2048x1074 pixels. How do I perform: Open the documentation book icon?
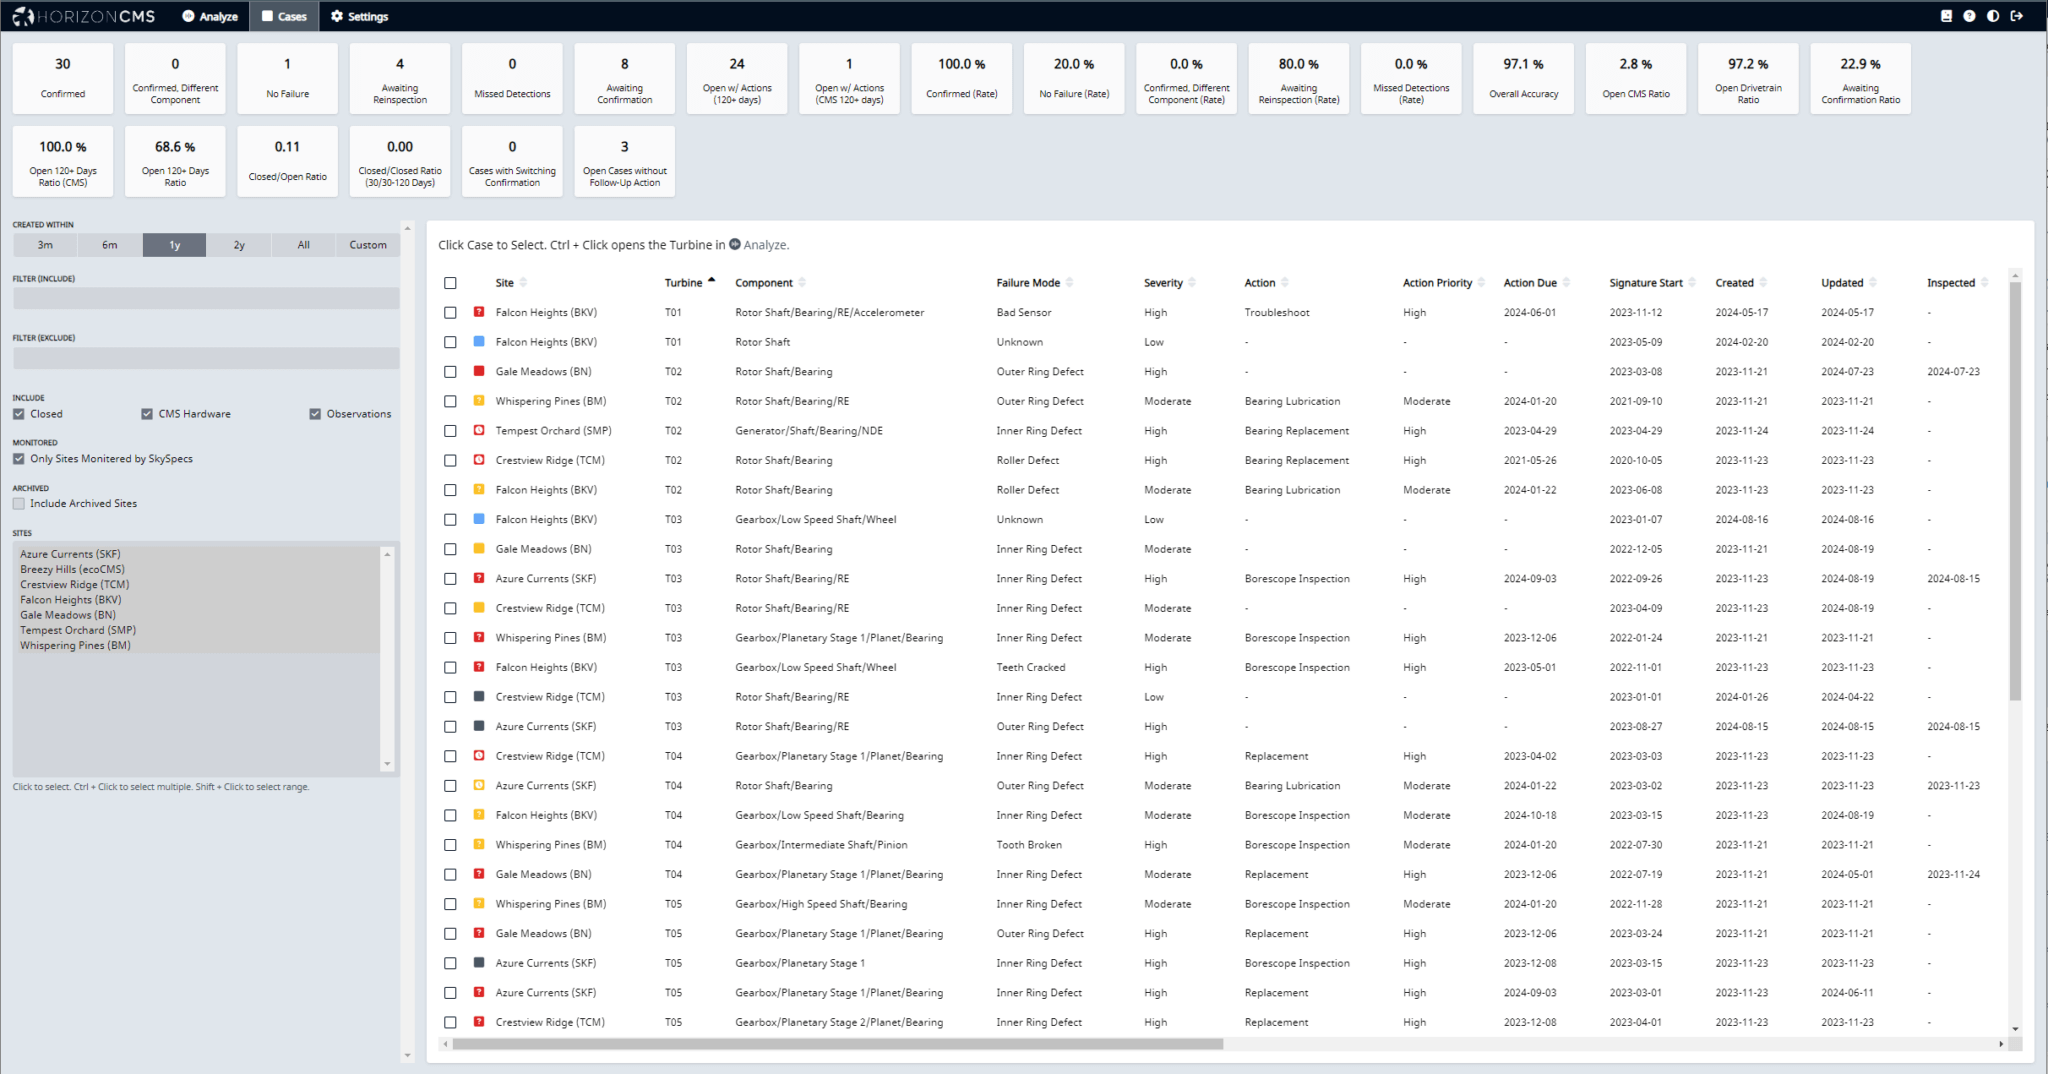pos(1946,16)
